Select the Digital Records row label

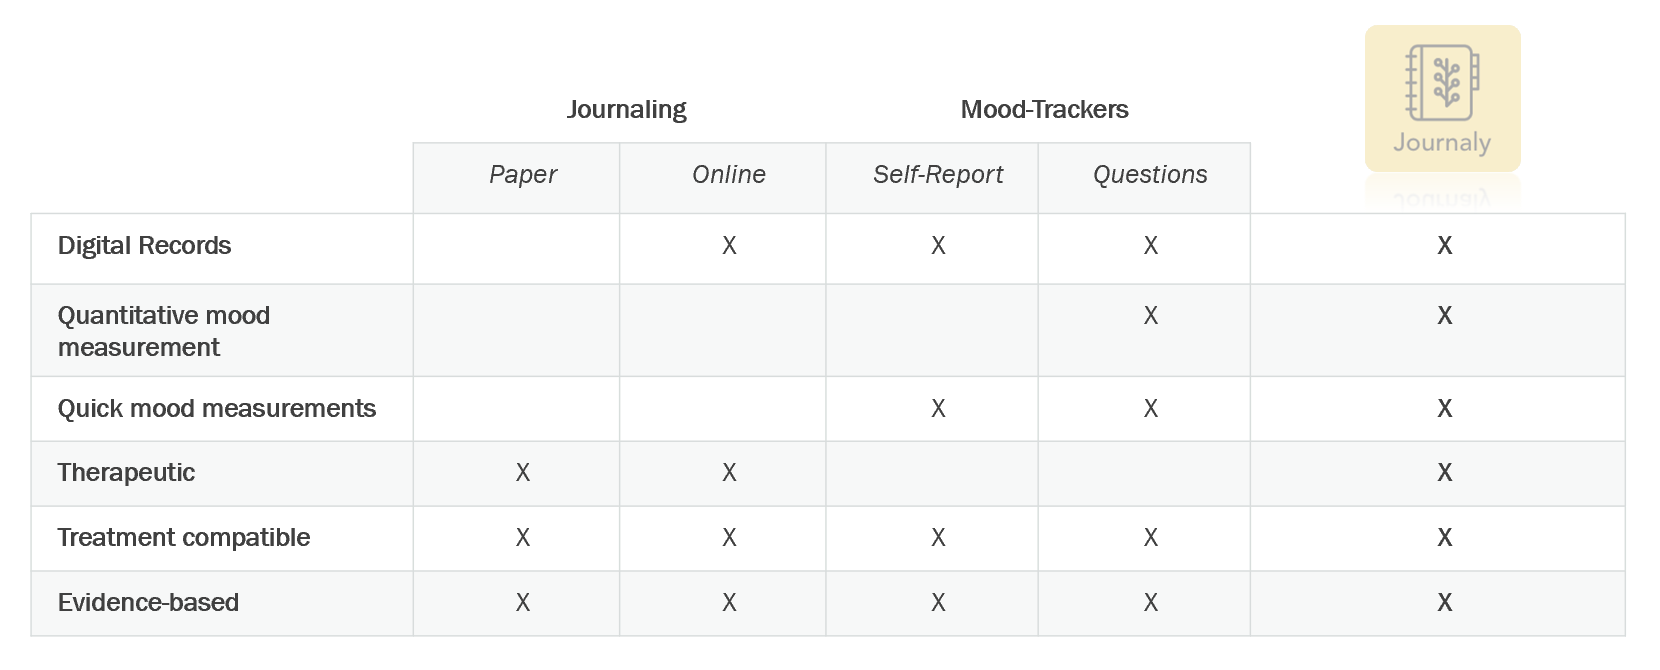coord(144,246)
